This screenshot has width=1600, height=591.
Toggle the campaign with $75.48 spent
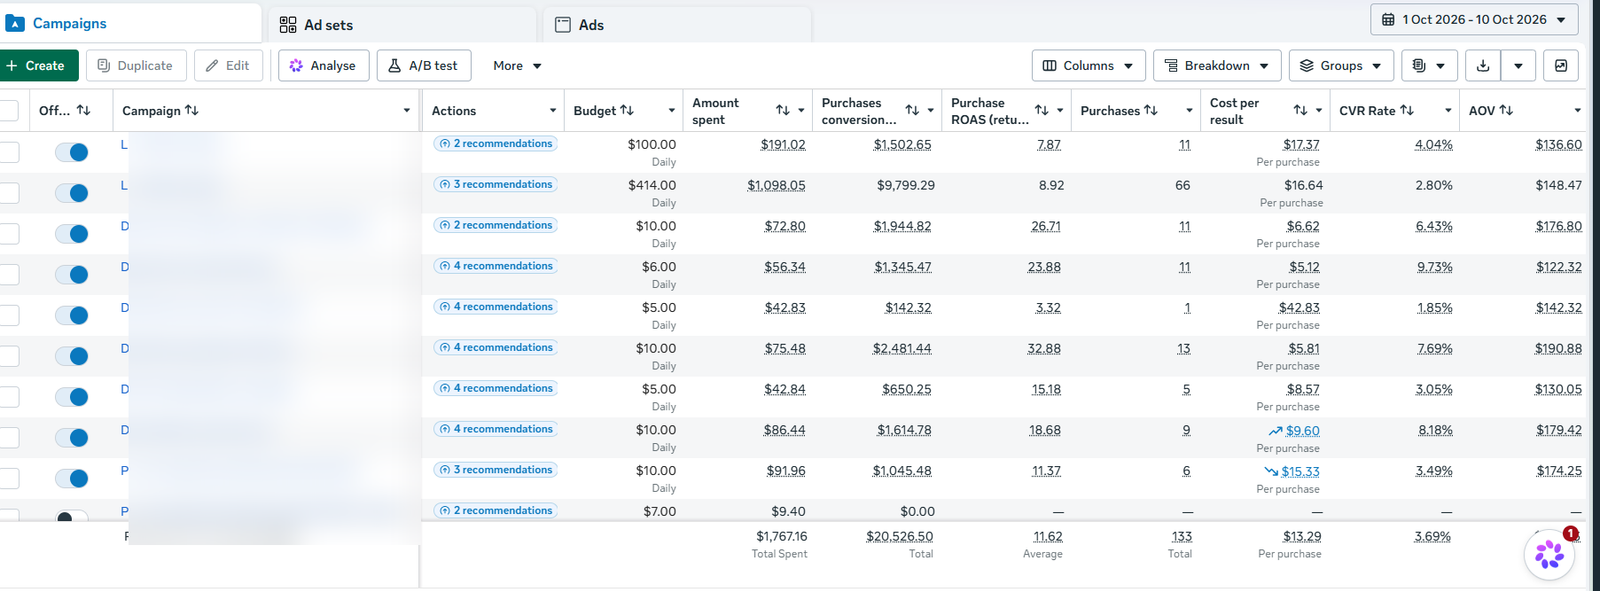click(72, 356)
